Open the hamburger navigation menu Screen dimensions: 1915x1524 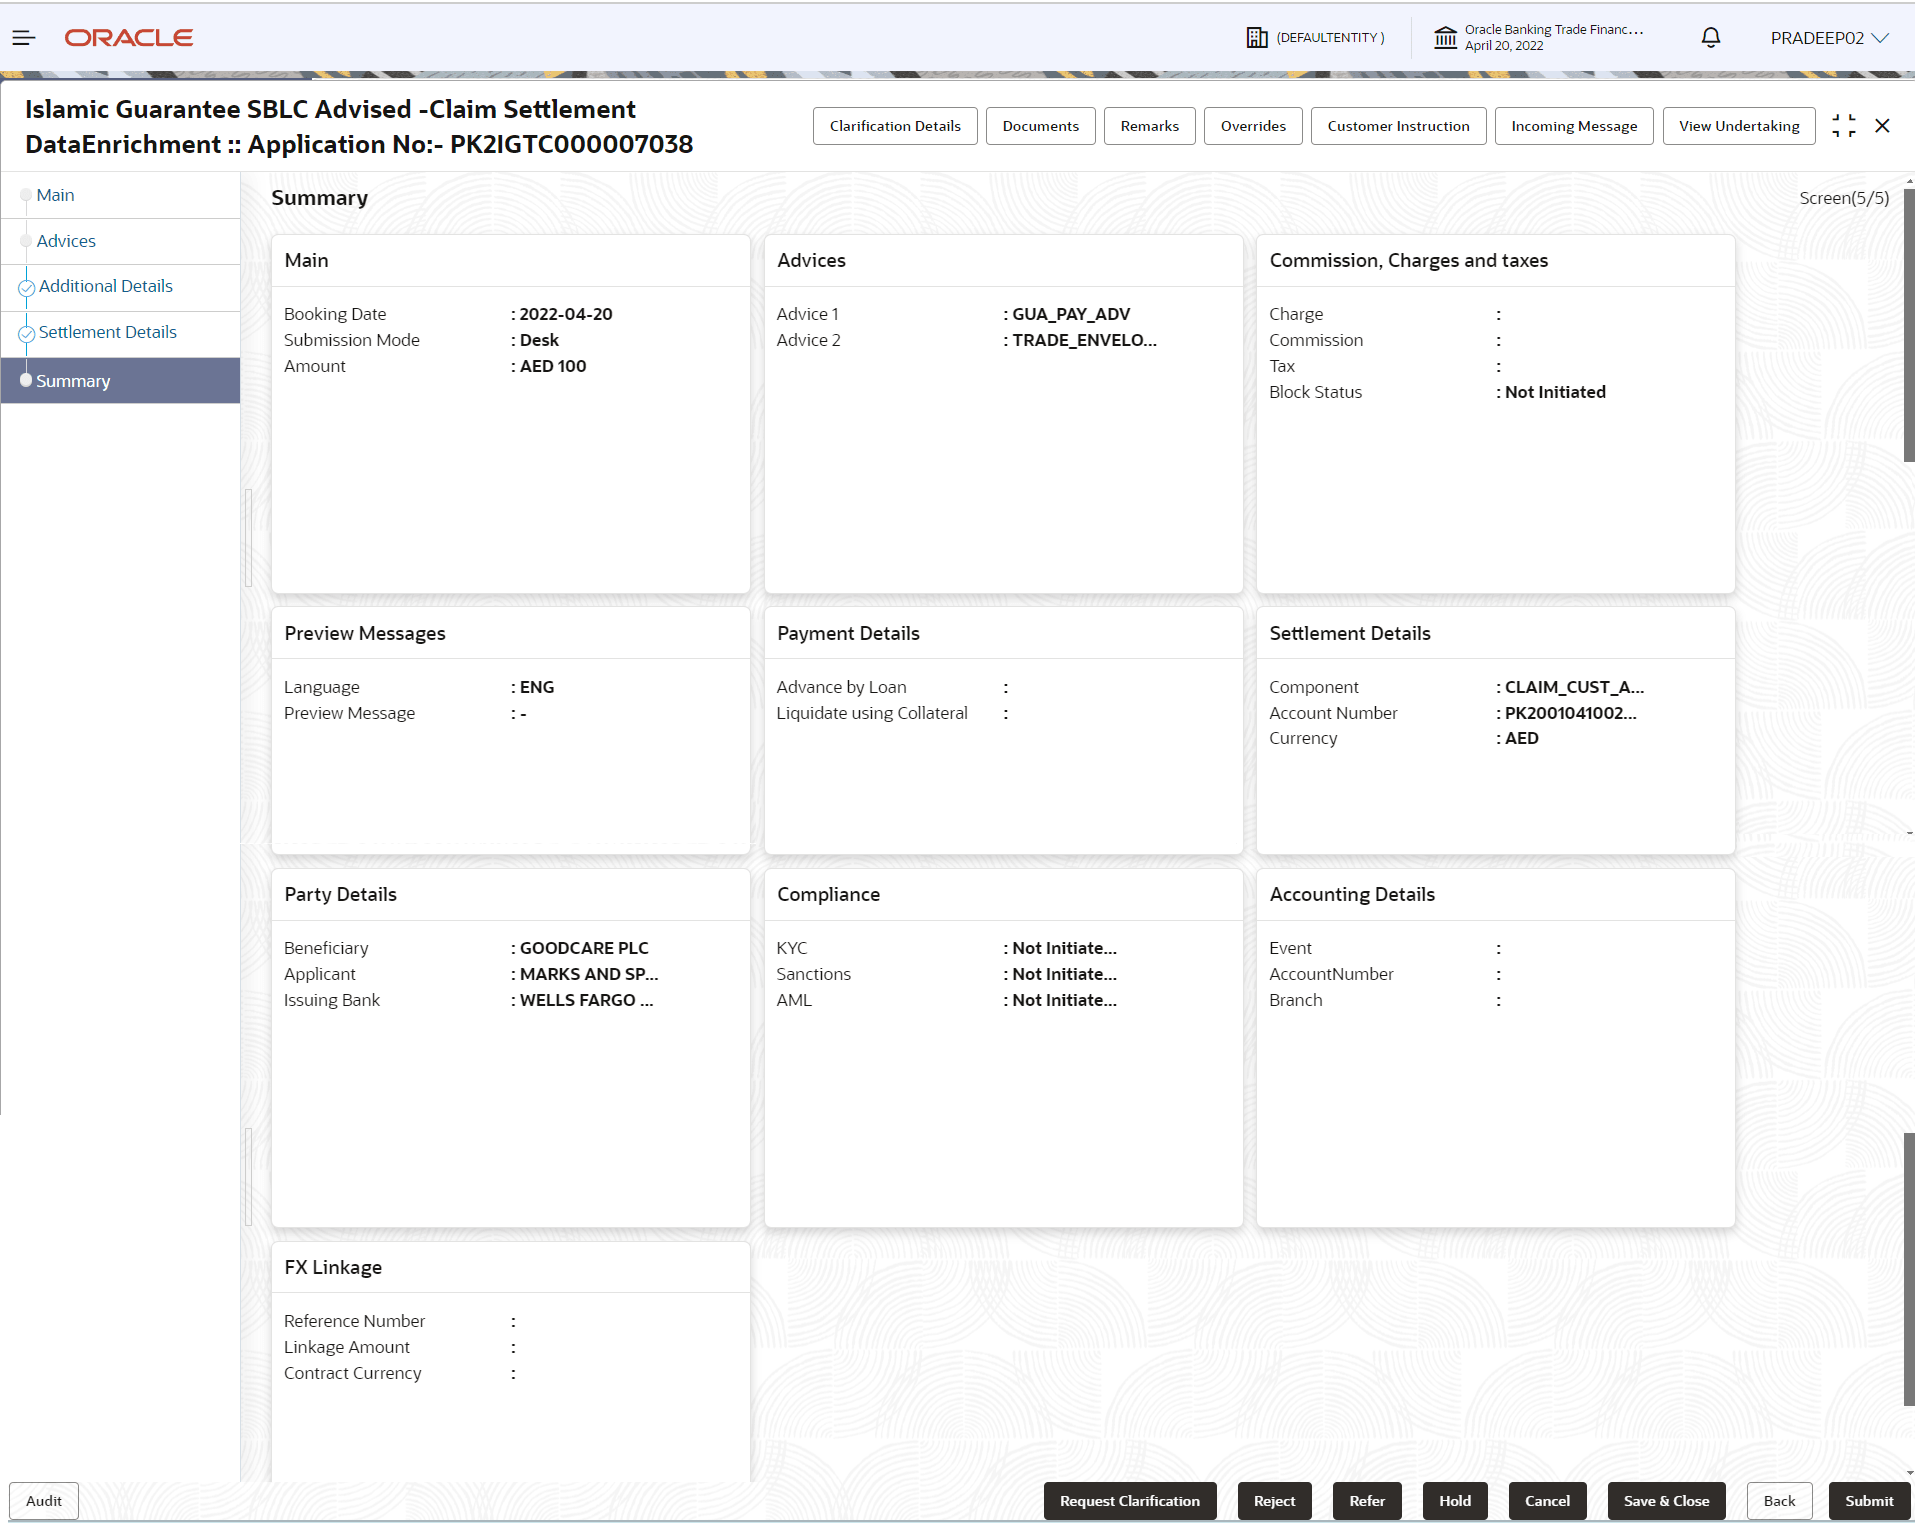pyautogui.click(x=24, y=38)
